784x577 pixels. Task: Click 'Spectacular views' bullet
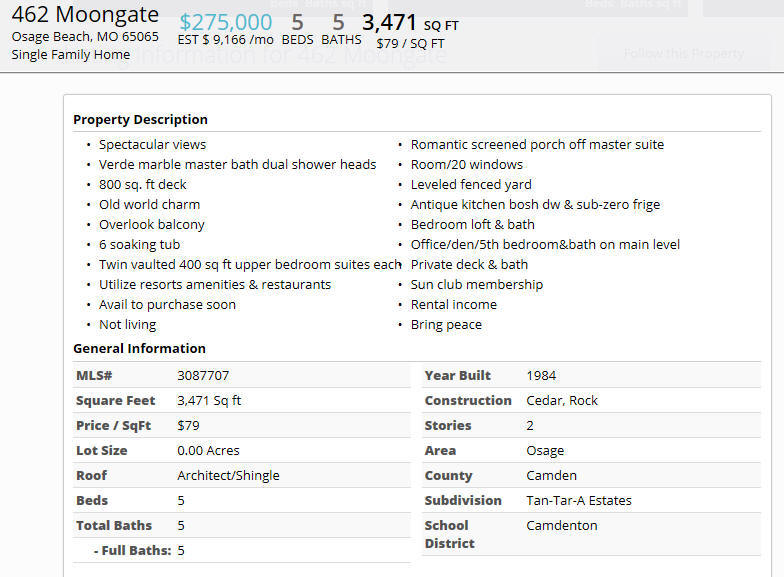(x=152, y=144)
